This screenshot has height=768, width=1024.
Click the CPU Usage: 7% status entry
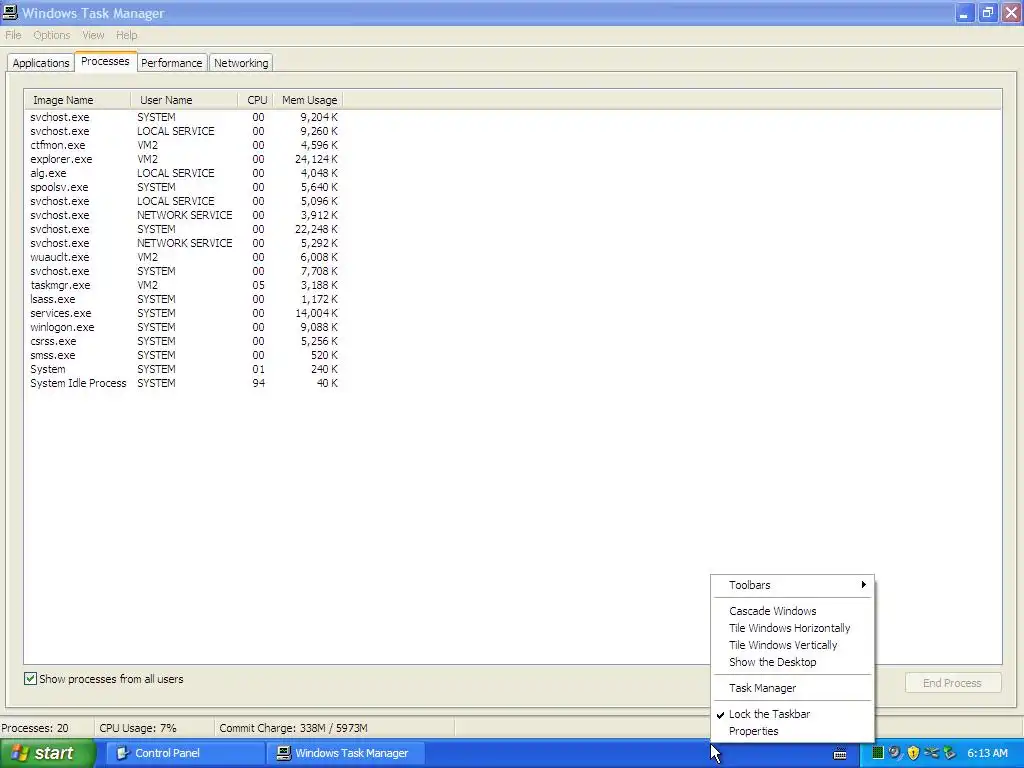[138, 728]
